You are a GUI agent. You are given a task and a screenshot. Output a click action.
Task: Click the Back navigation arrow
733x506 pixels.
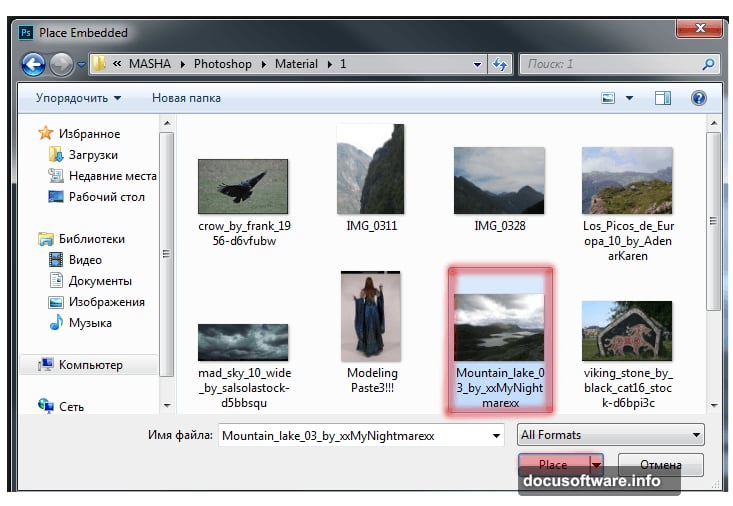coord(33,64)
